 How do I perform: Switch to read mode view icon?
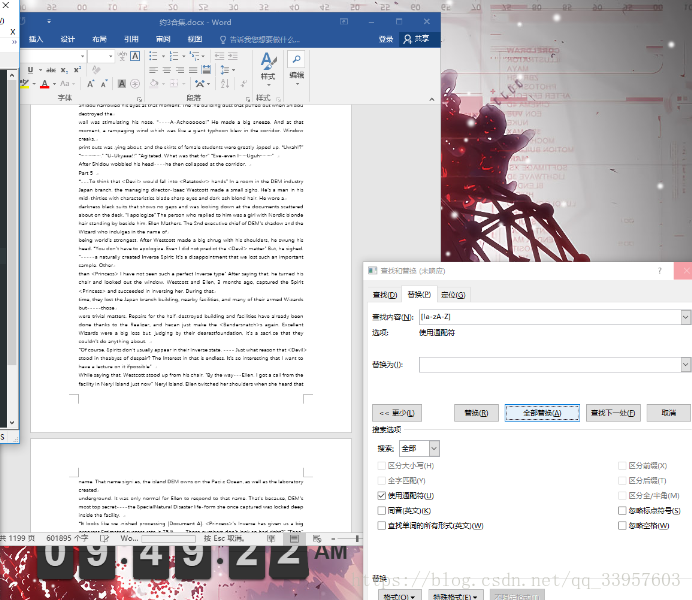click(271, 538)
